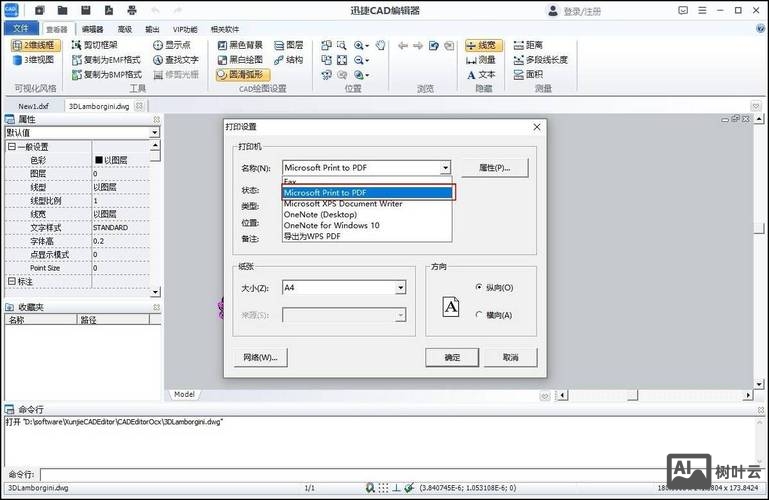Click the 属性(P)... button

point(494,168)
